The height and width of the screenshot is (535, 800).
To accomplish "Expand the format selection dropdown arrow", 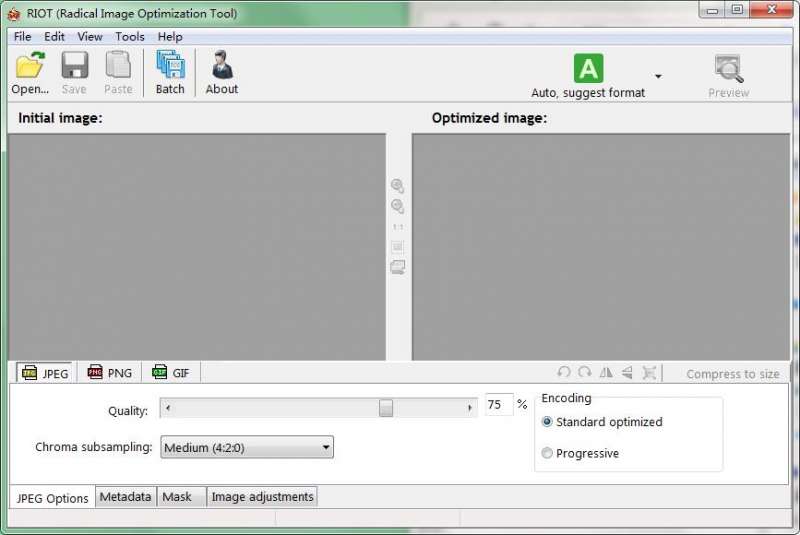I will [658, 77].
